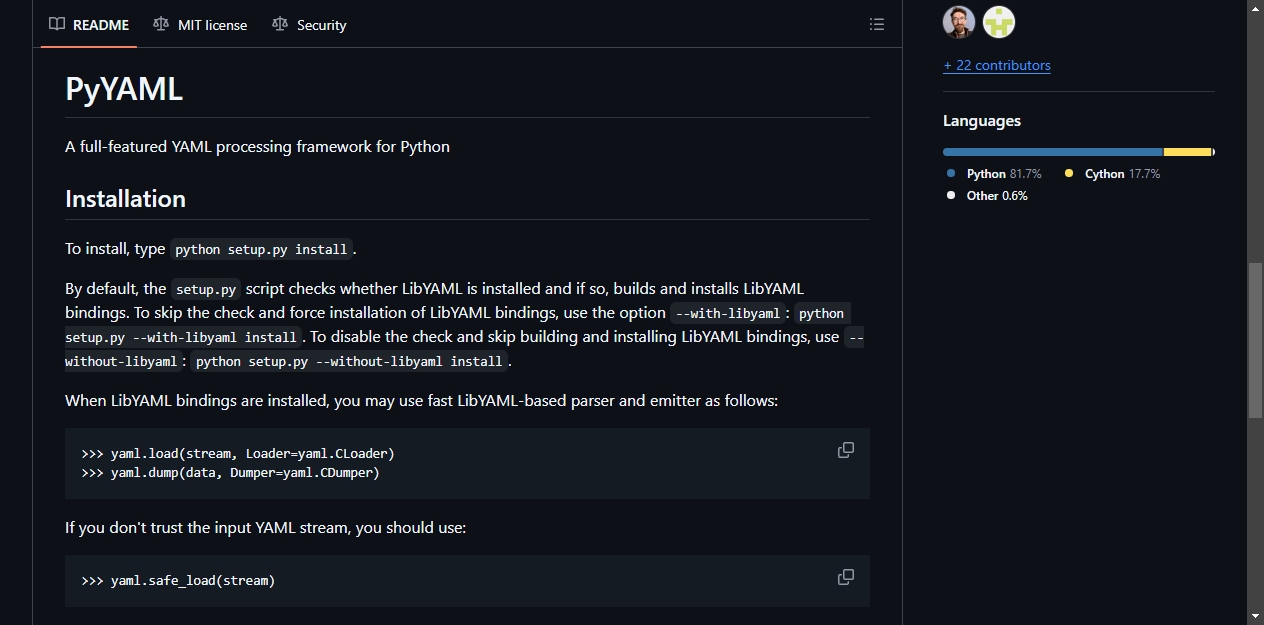Viewport: 1264px width, 625px height.
Task: Click the PyYAML heading
Action: (124, 89)
